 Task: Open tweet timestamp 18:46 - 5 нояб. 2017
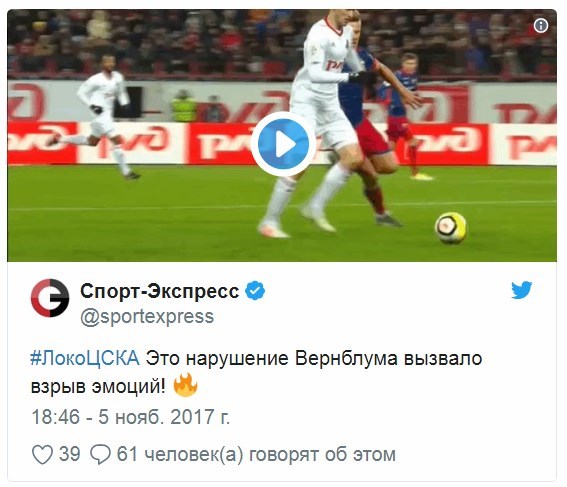[x=131, y=417]
